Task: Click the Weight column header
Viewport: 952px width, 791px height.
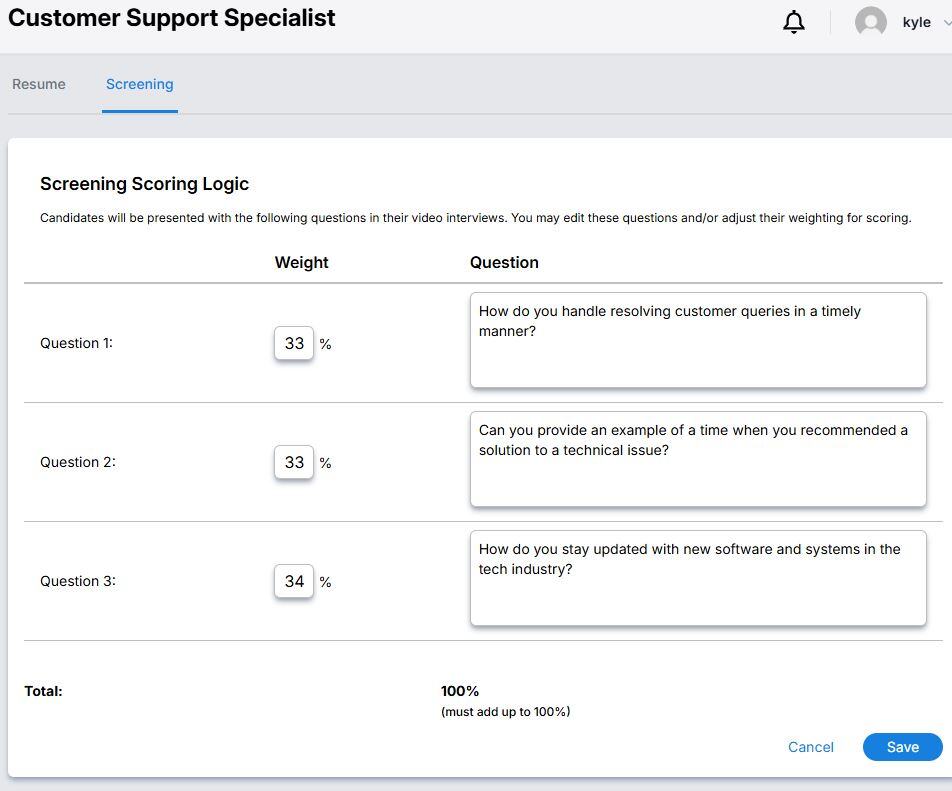Action: click(301, 262)
